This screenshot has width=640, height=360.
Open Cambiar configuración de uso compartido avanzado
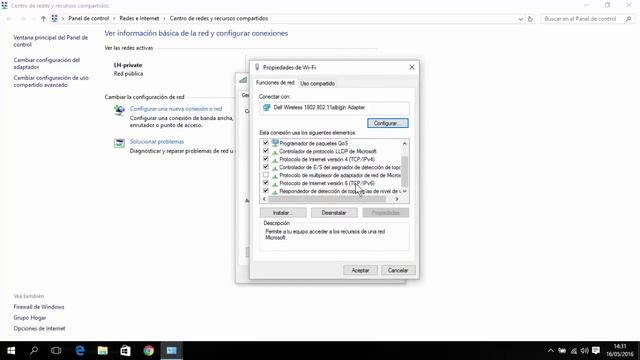point(51,81)
